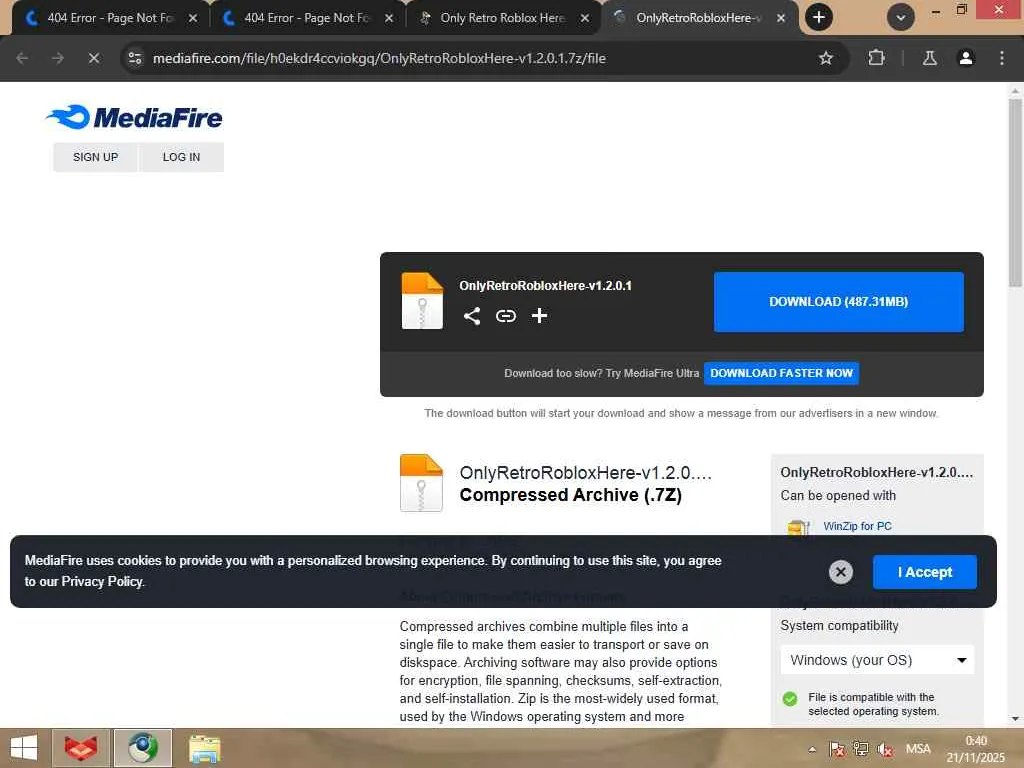Open File Explorer from the taskbar
1024x768 pixels.
point(204,748)
